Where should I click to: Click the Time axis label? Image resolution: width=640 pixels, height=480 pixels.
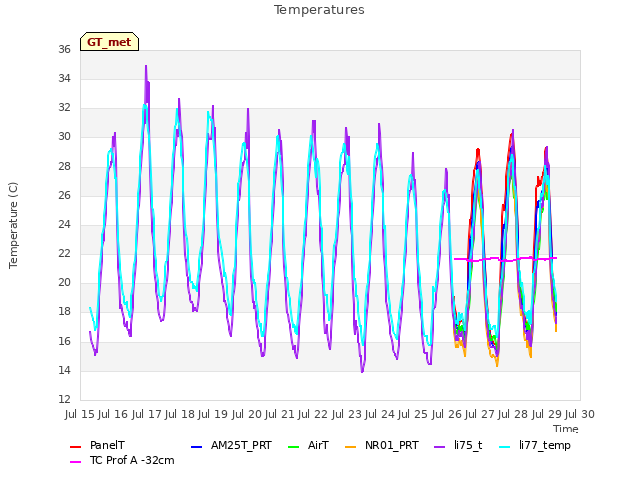(x=566, y=429)
